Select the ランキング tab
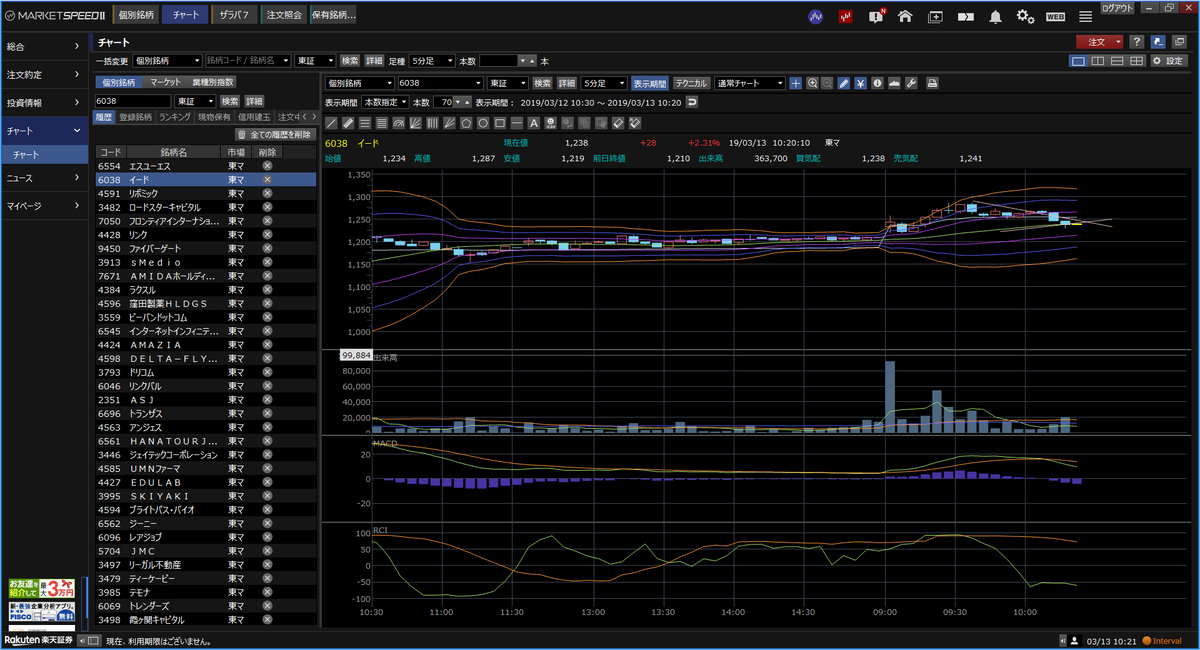Viewport: 1200px width, 650px height. [x=175, y=117]
